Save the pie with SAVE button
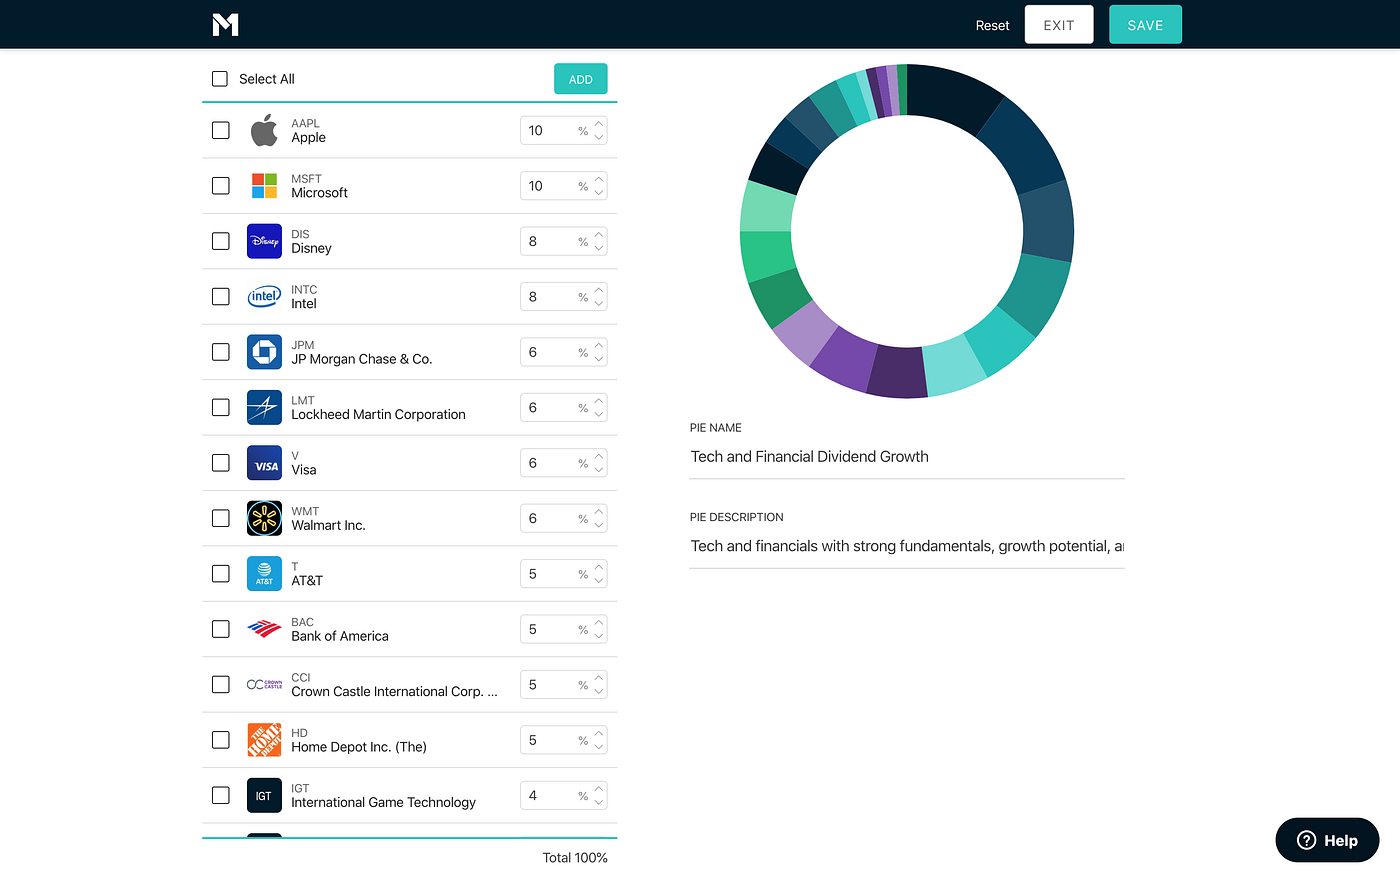Image resolution: width=1400 pixels, height=875 pixels. point(1145,25)
